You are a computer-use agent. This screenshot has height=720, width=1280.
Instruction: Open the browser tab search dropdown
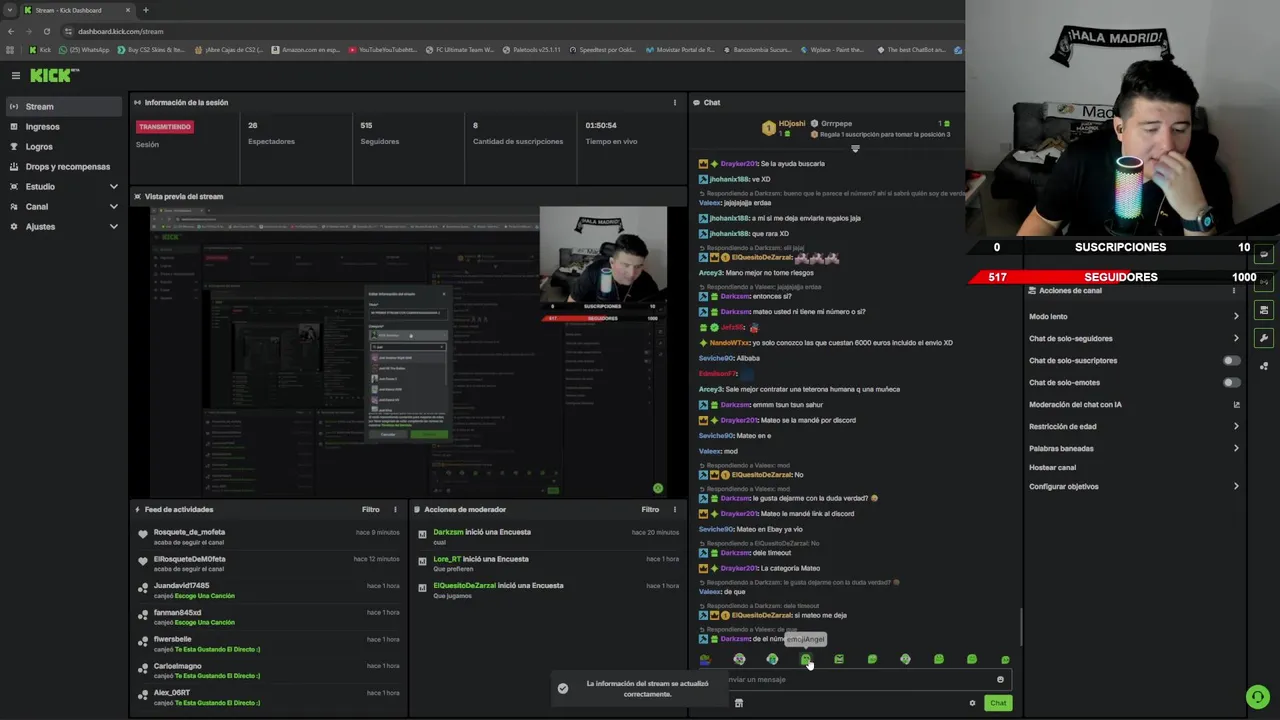click(10, 10)
